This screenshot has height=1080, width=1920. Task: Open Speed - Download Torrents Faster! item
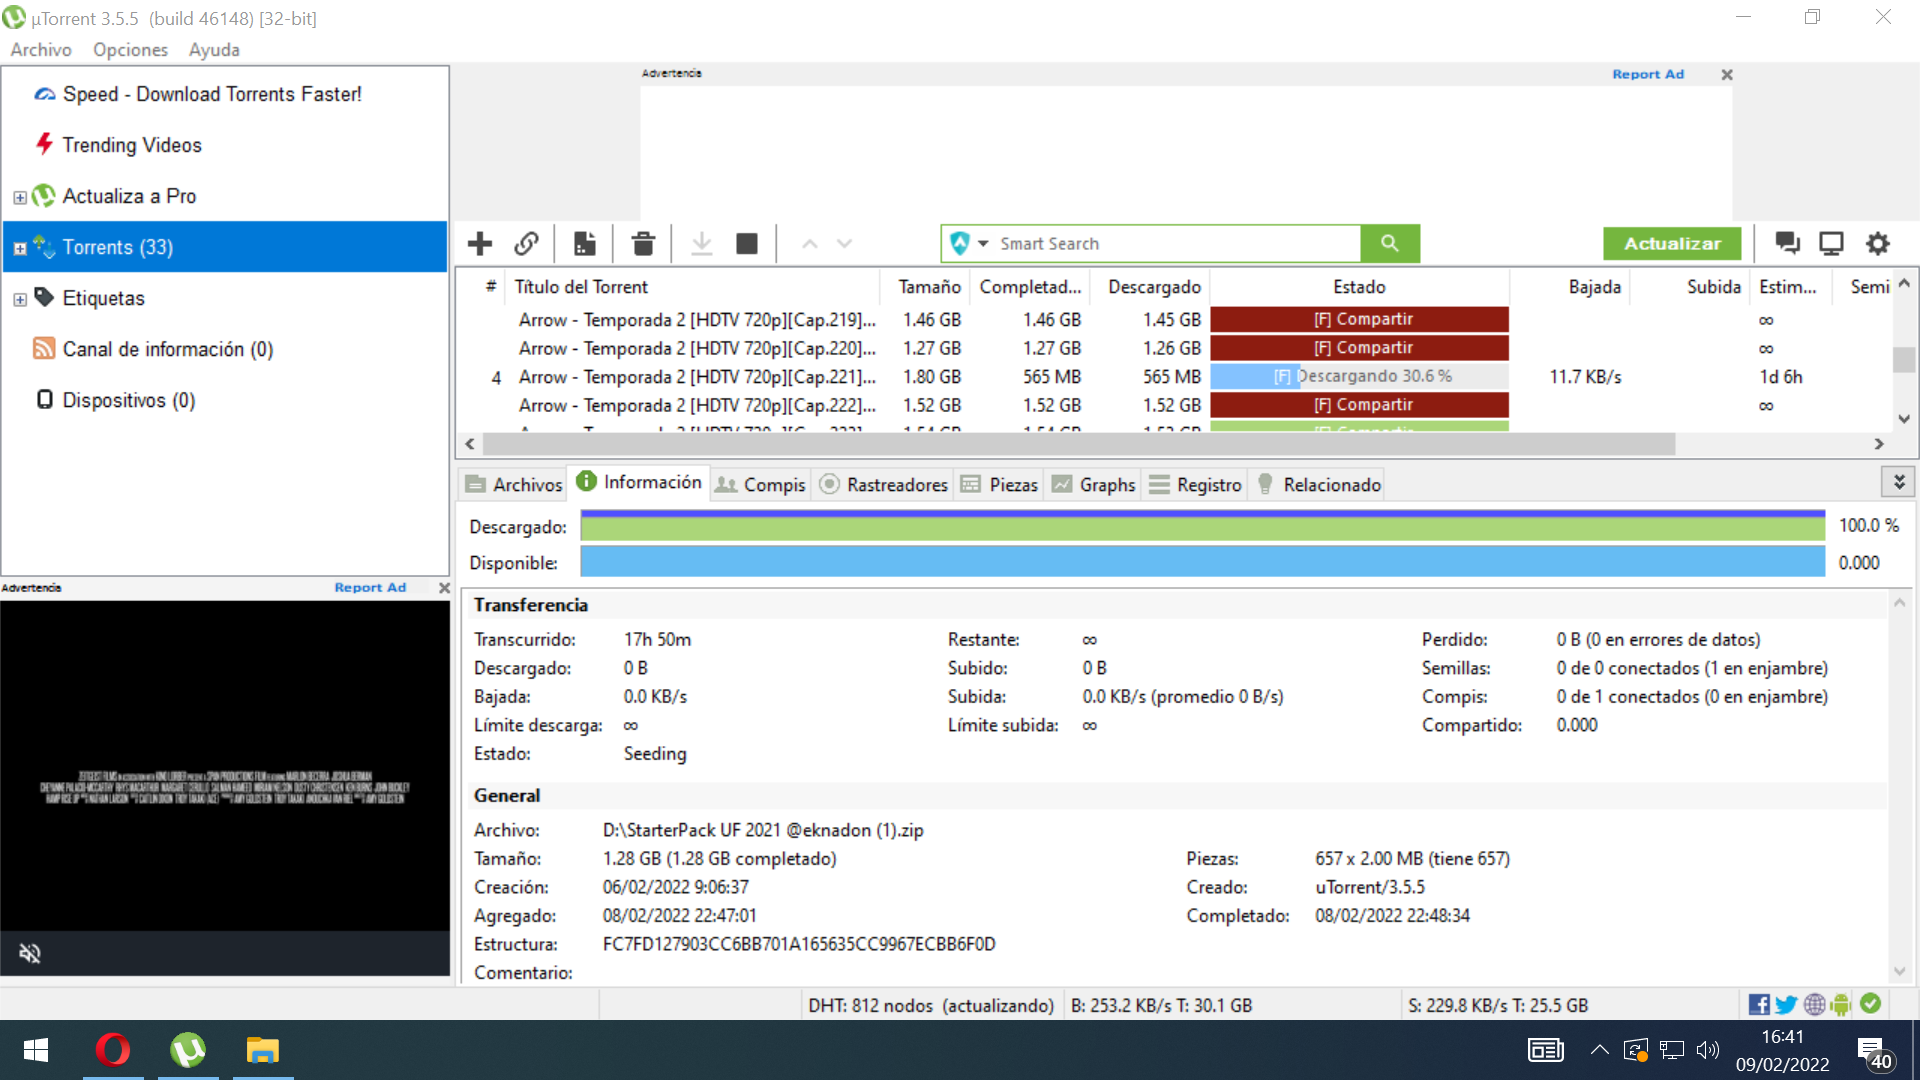click(x=212, y=94)
